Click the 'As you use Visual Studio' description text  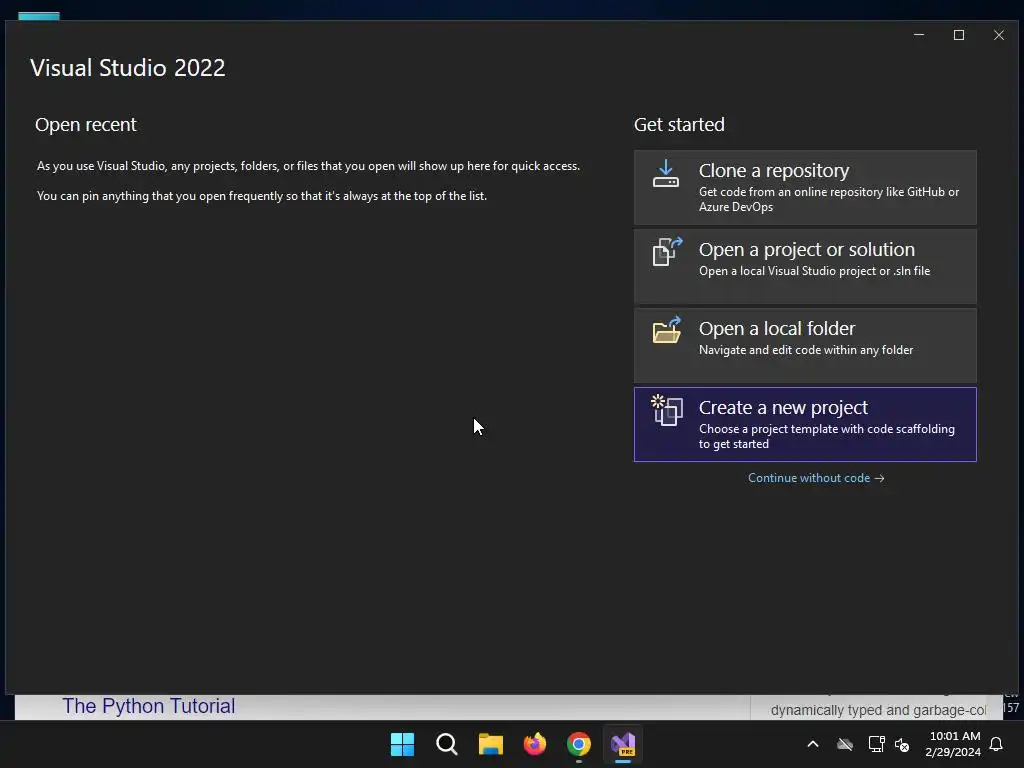[308, 166]
